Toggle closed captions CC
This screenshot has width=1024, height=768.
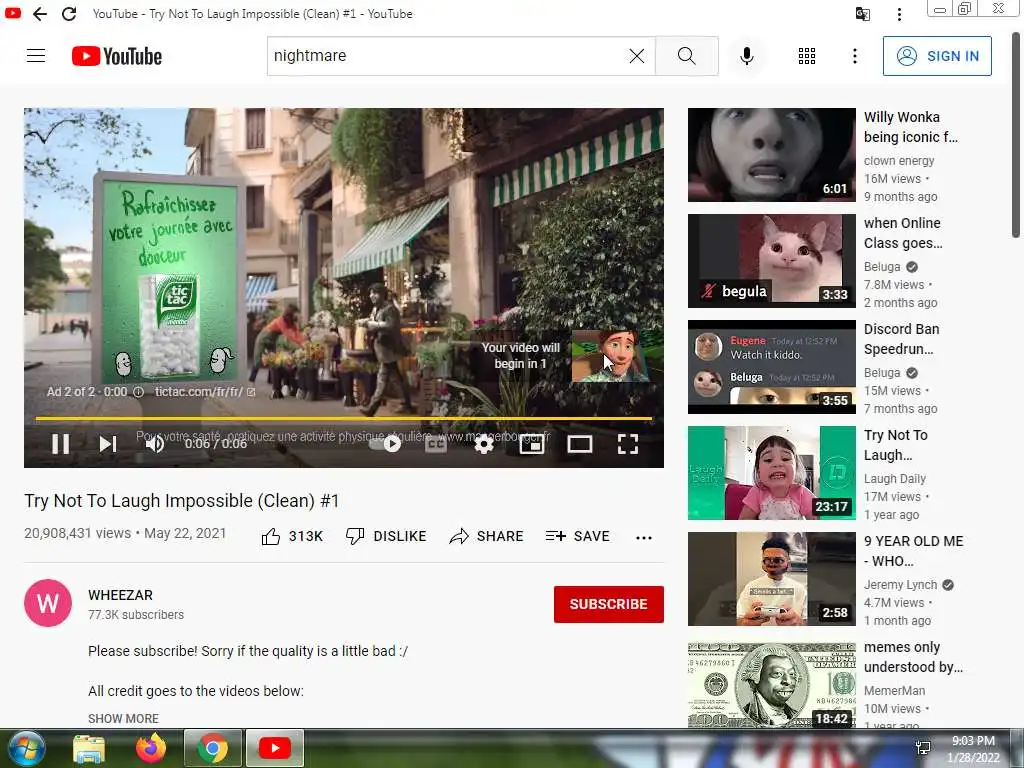tap(436, 444)
